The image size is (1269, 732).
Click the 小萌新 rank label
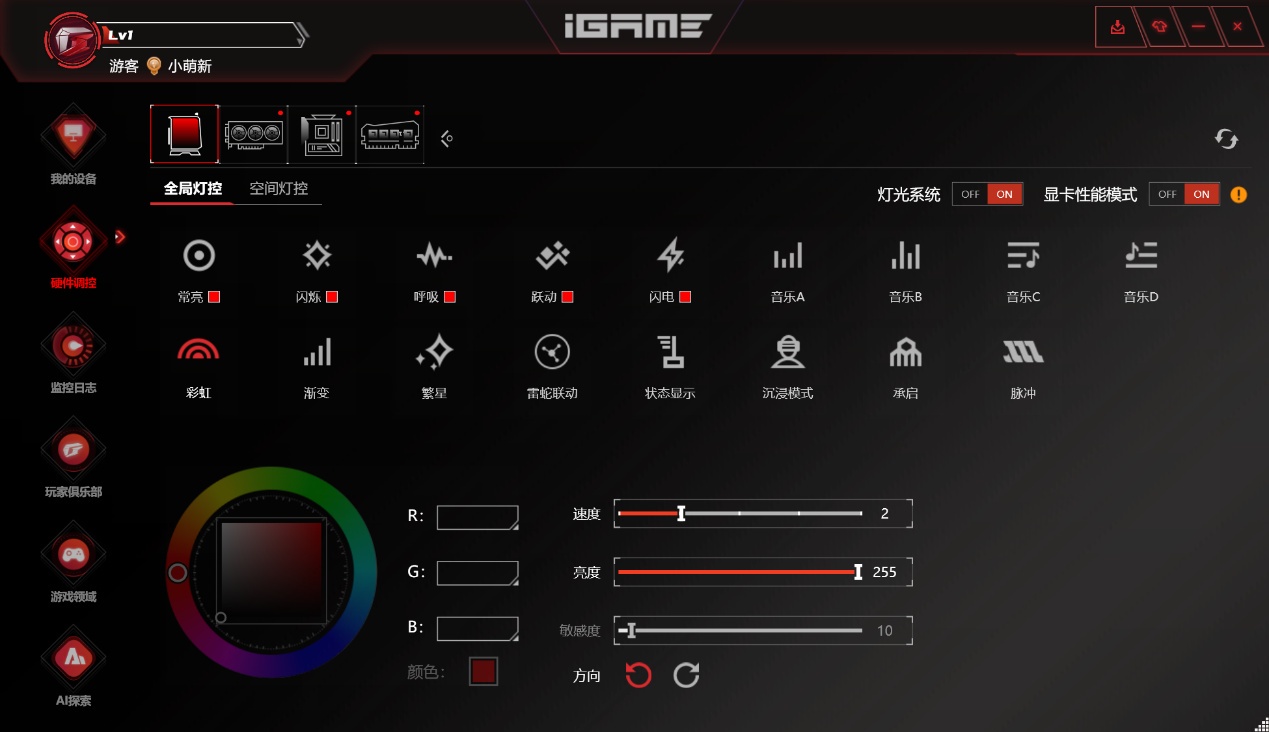pos(190,66)
